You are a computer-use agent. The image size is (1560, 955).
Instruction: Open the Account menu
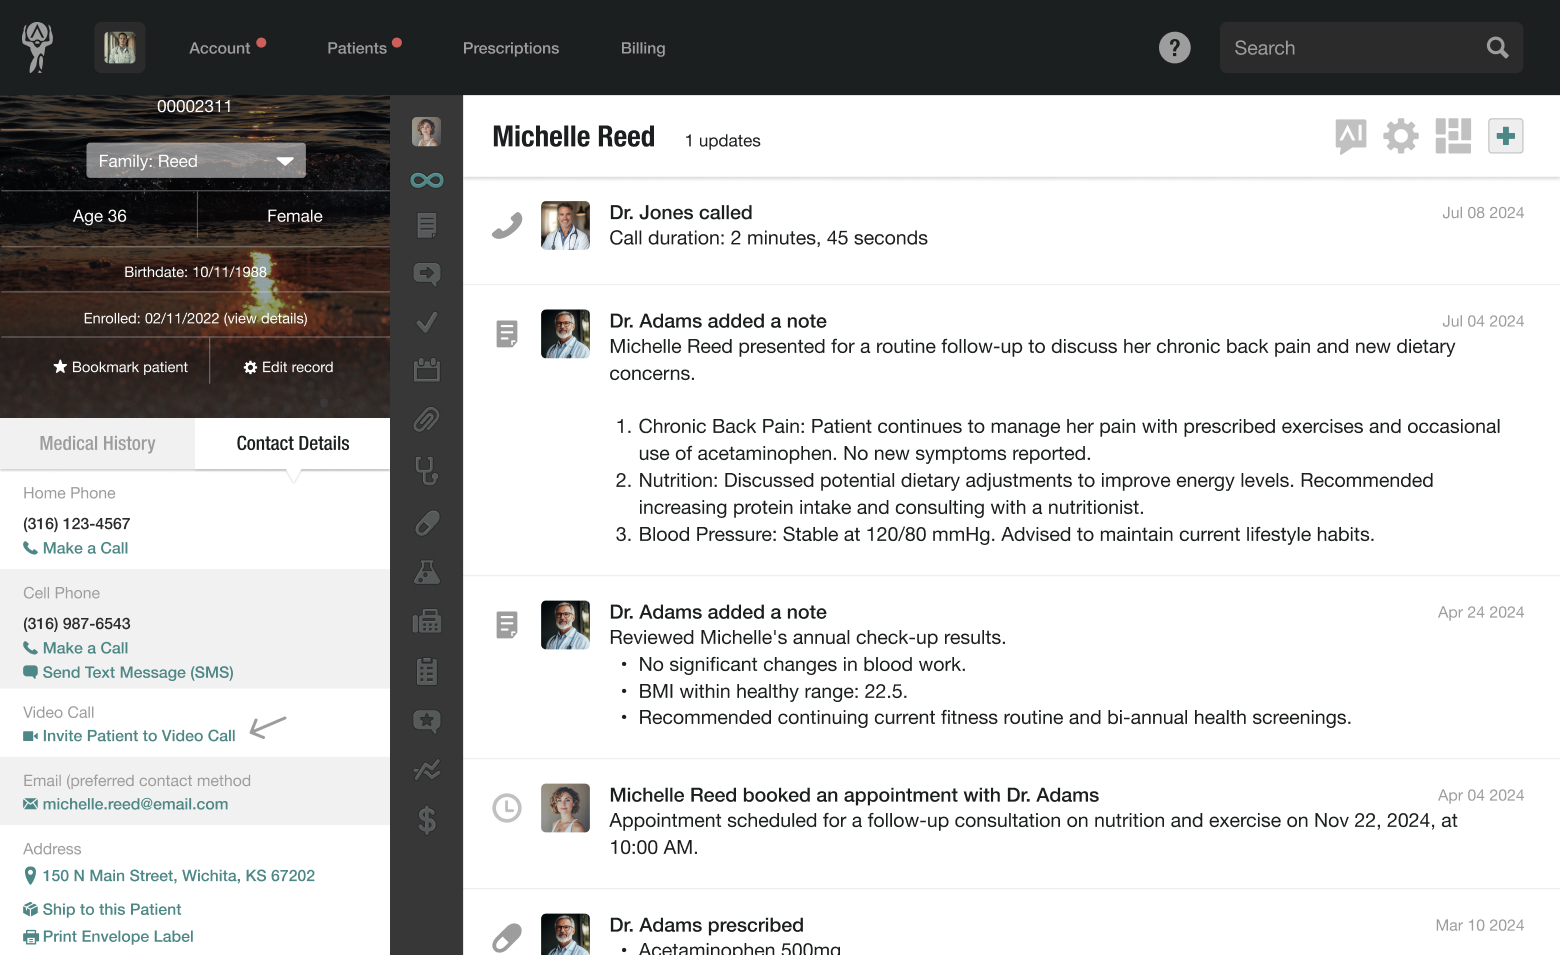pos(220,48)
